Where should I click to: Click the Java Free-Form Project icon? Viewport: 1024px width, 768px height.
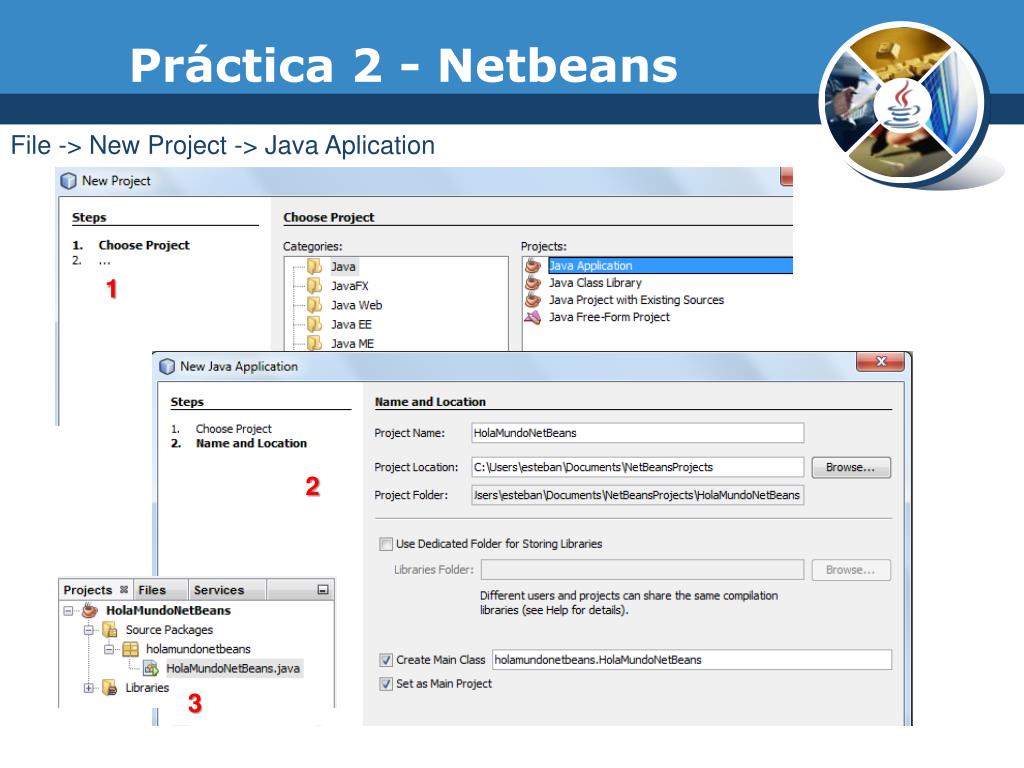(x=533, y=317)
